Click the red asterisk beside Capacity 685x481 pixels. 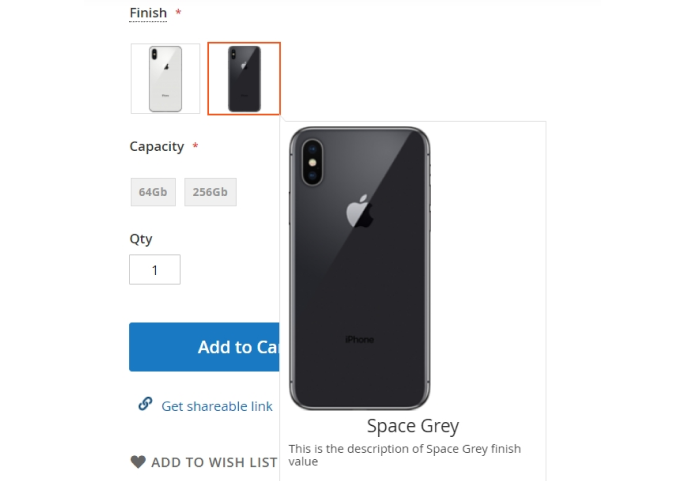tap(195, 147)
